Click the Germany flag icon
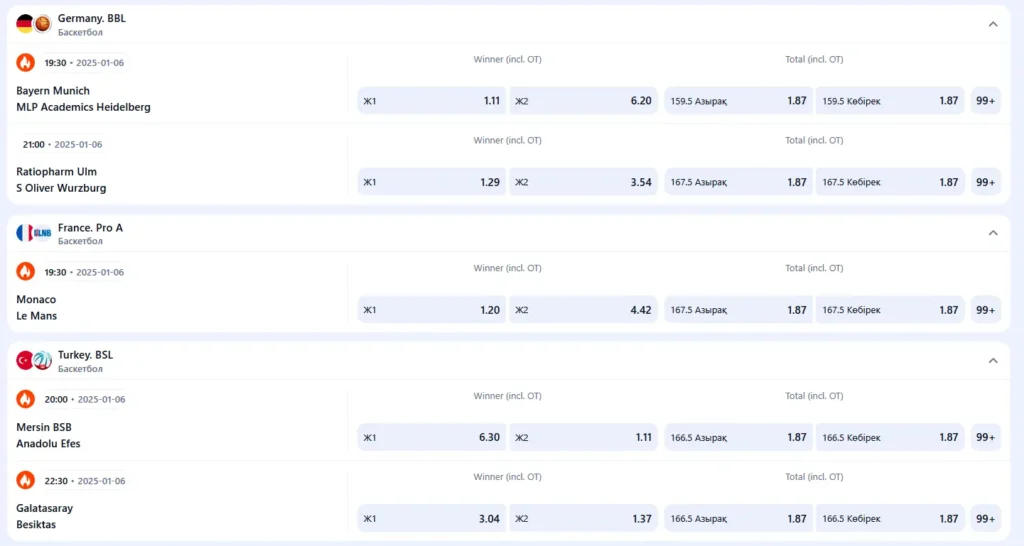The width and height of the screenshot is (1024, 546). click(x=25, y=24)
